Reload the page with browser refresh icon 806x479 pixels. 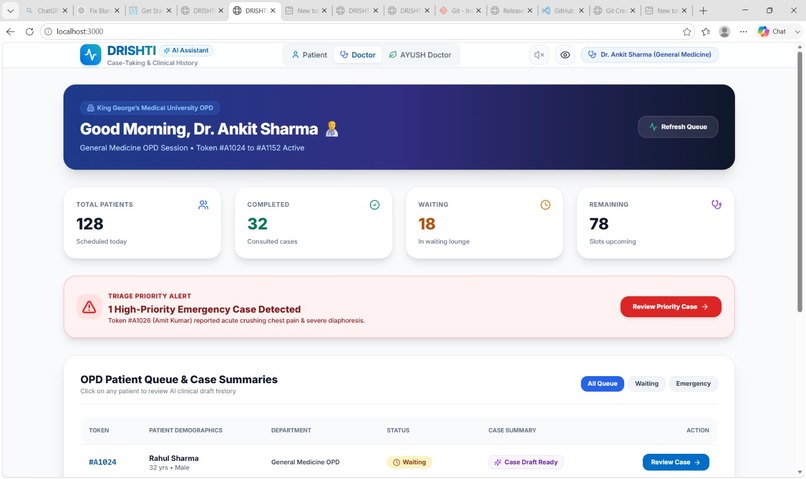click(x=29, y=31)
